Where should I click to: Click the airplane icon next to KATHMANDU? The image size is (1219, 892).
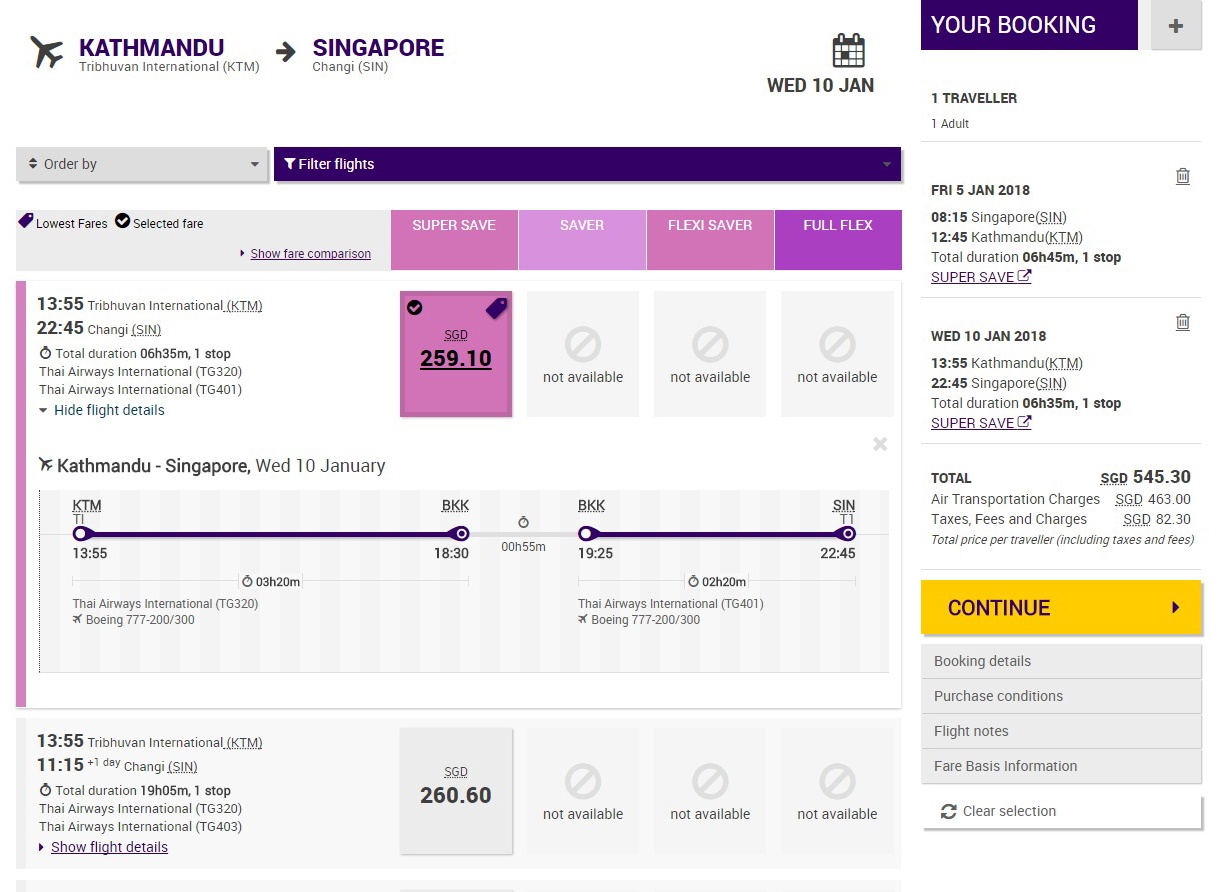47,51
